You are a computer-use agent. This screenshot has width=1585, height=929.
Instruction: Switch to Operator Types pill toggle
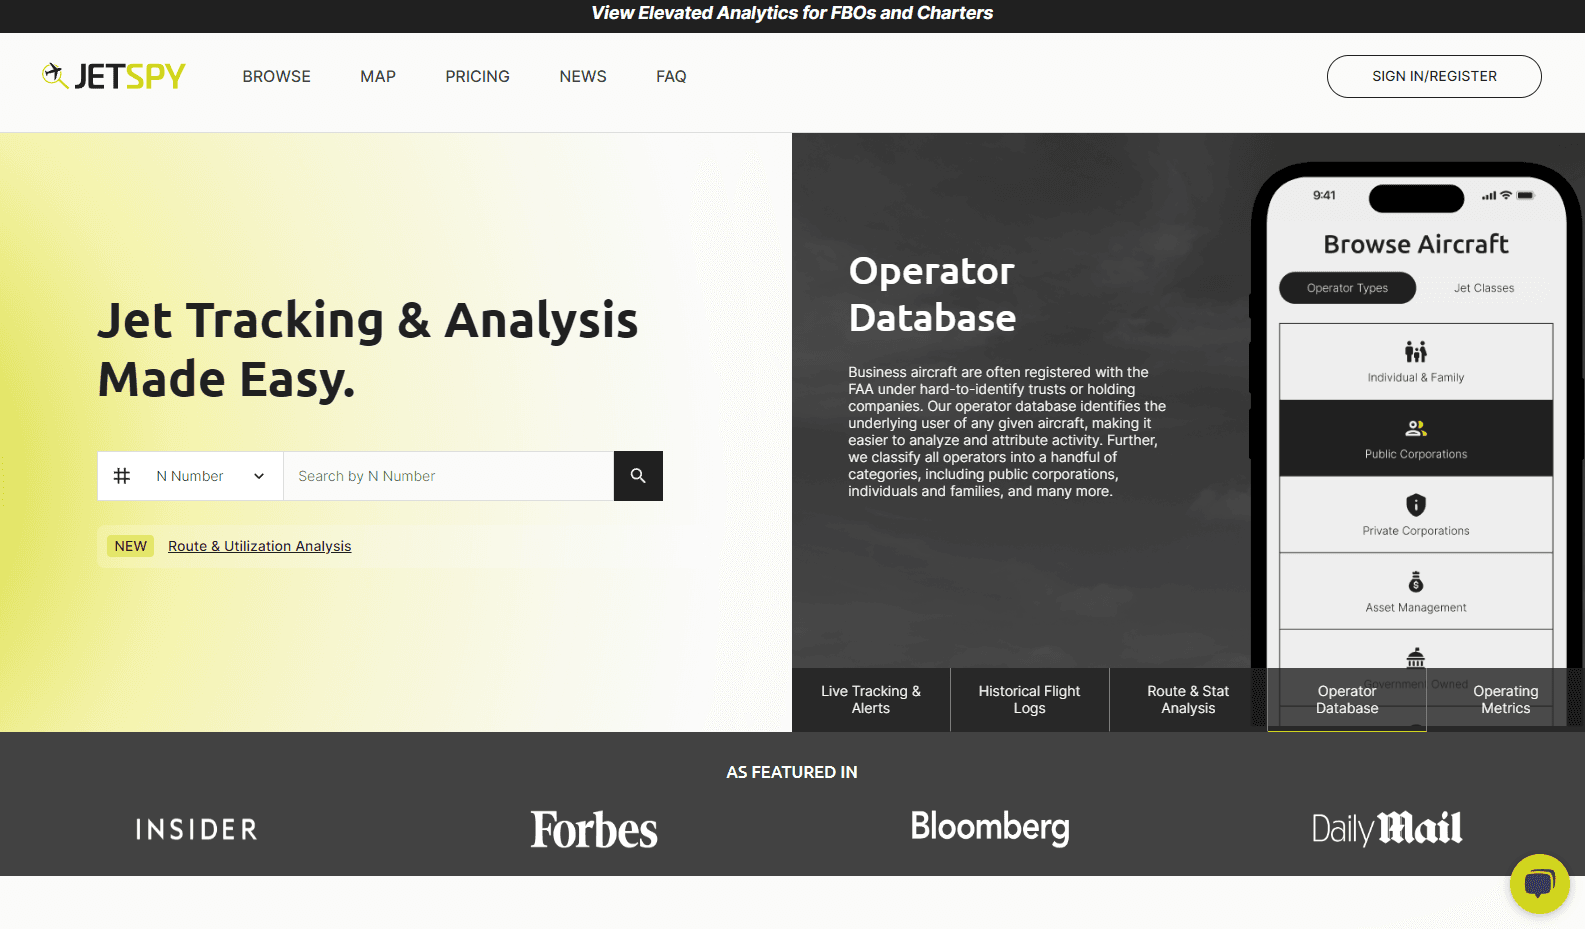(1346, 288)
